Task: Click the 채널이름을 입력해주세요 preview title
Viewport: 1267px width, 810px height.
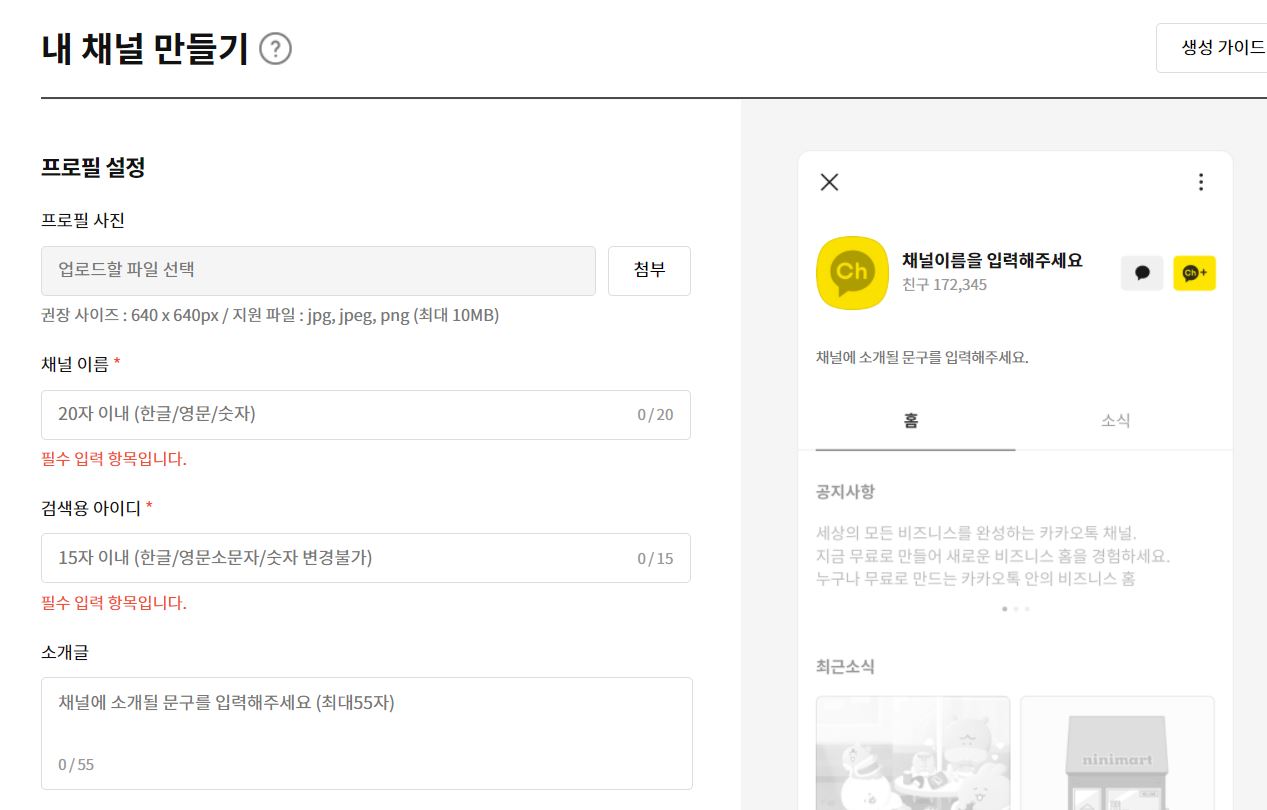Action: (992, 261)
